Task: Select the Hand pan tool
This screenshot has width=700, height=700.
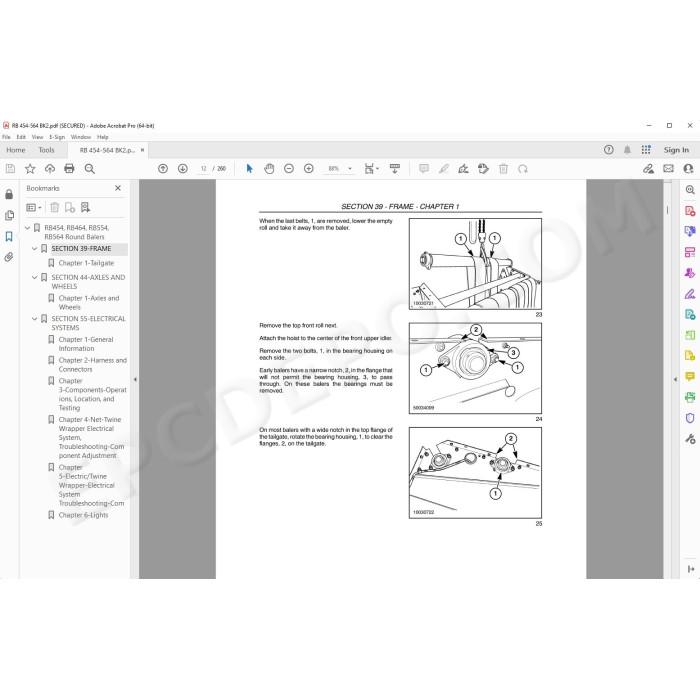Action: tap(269, 169)
